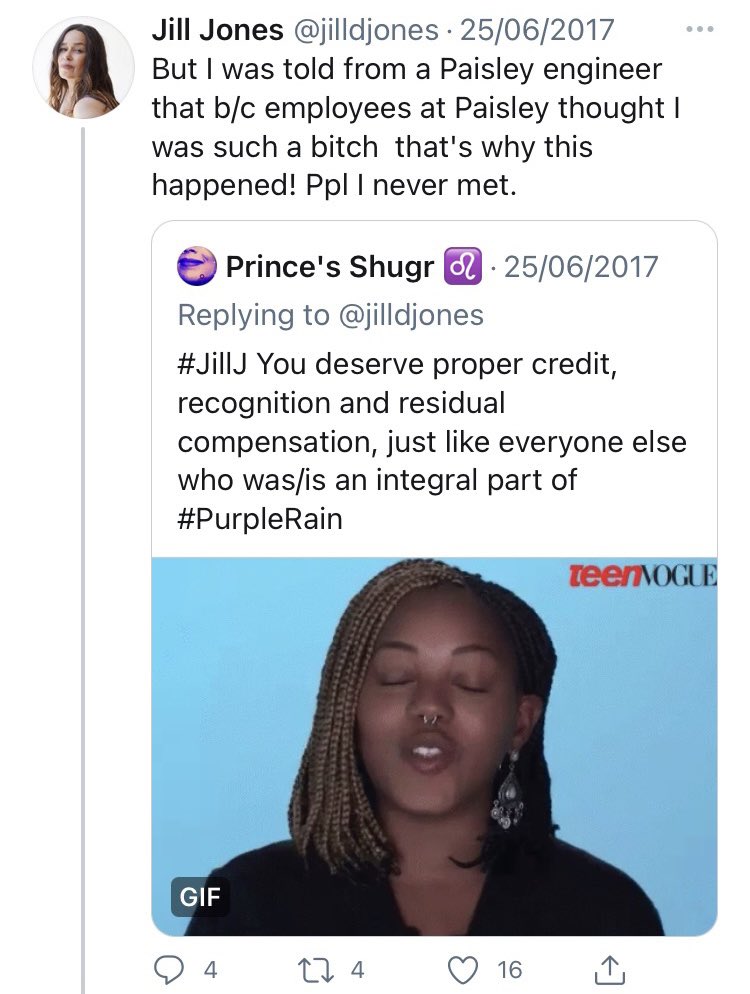Open Jill Jones profile picture
The image size is (750, 994).
point(83,68)
